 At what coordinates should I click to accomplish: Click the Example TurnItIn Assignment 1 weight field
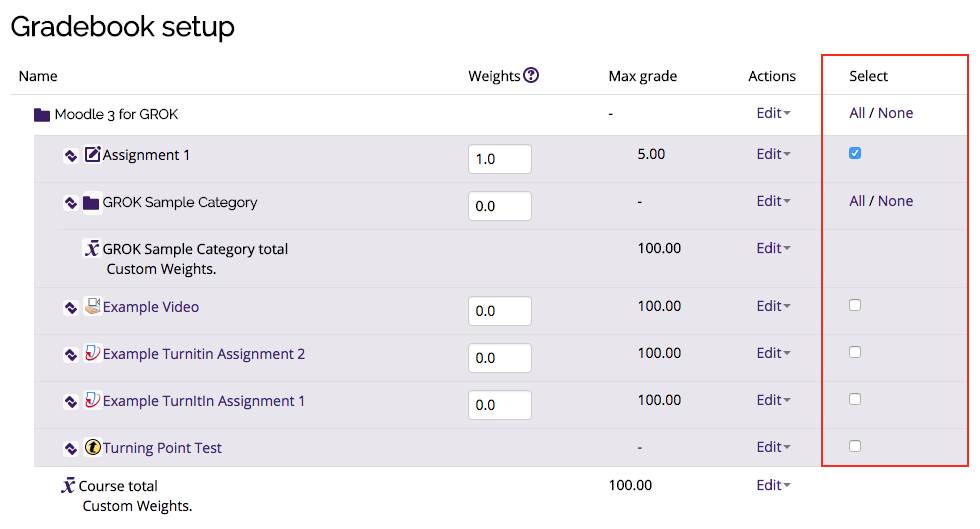[x=500, y=405]
